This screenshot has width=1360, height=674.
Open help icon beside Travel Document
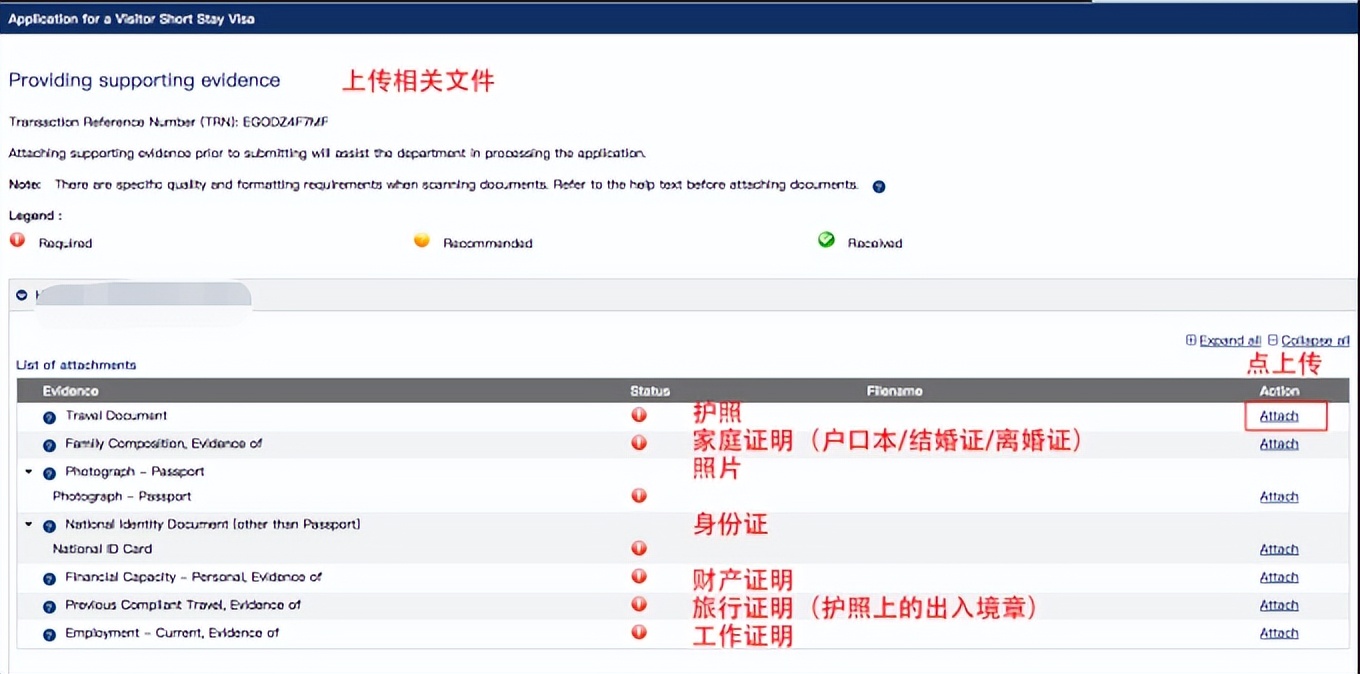[x=49, y=417]
